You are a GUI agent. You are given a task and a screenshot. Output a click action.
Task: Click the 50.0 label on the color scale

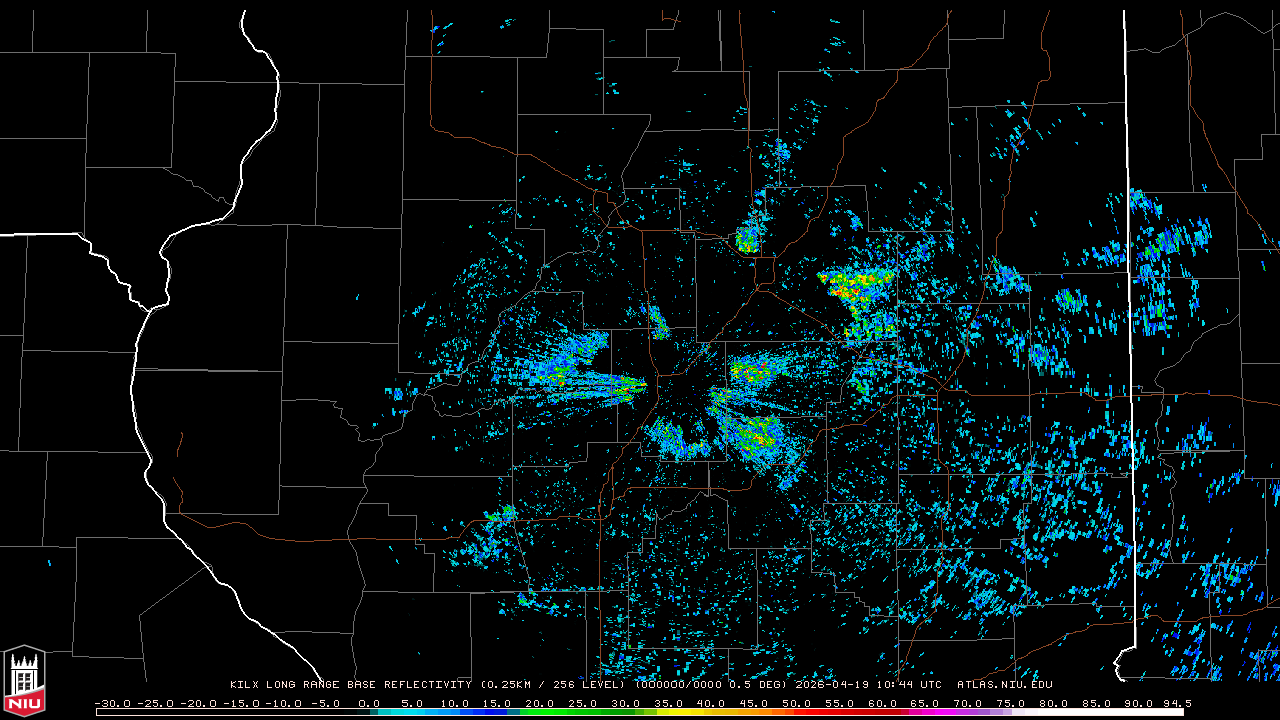pyautogui.click(x=798, y=703)
